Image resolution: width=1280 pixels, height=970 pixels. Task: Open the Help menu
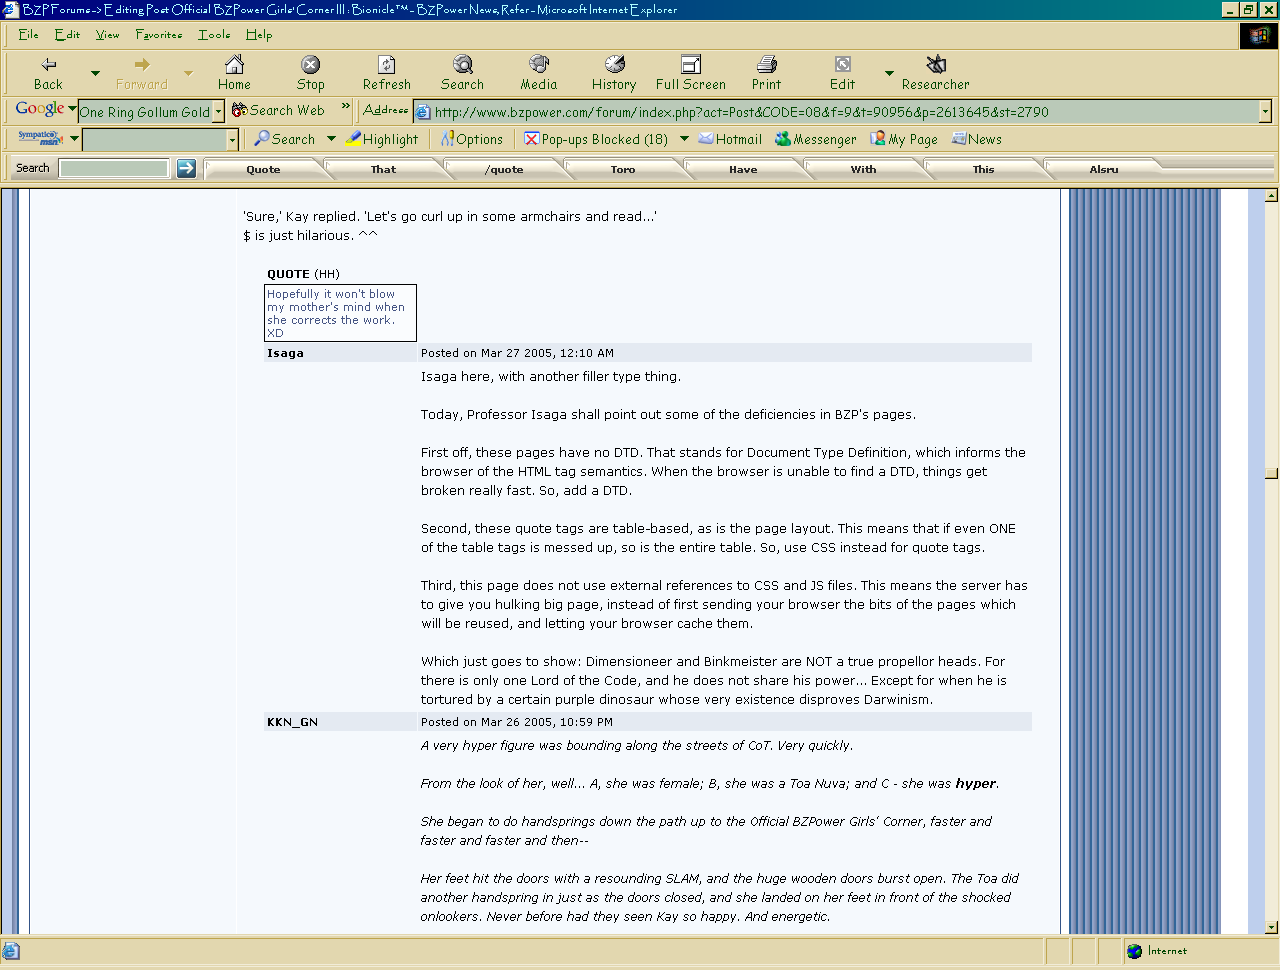259,34
